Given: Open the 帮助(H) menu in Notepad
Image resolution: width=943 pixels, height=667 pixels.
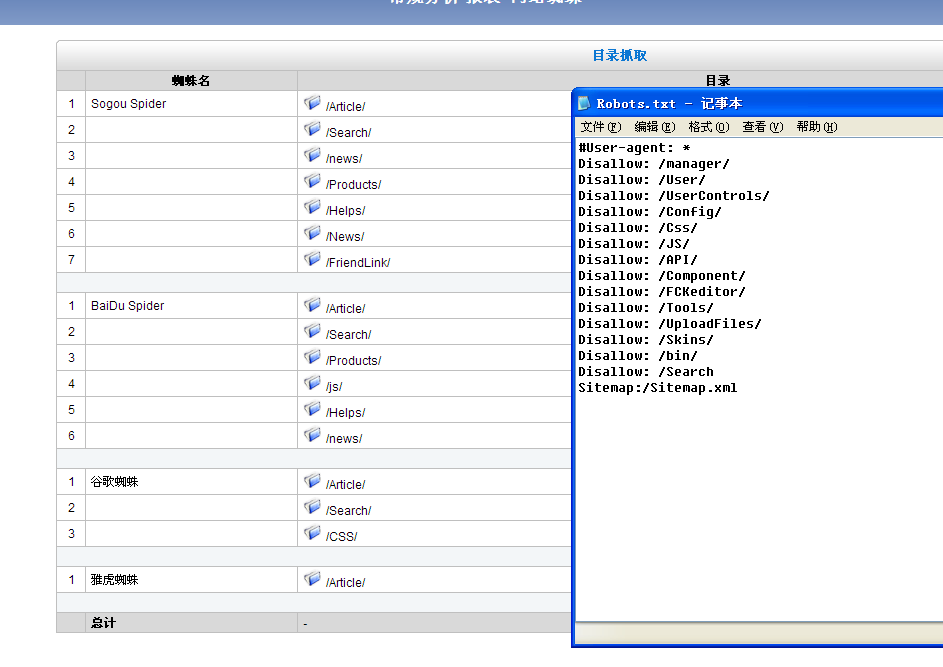Looking at the screenshot, I should tap(817, 127).
